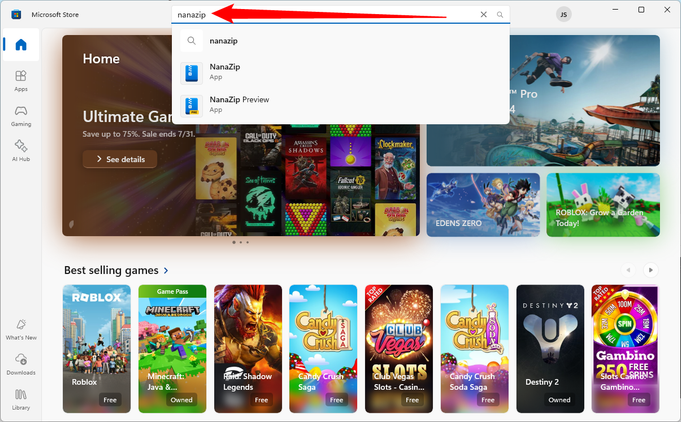
Task: Show previous games with the left carousel arrow
Action: 628,270
